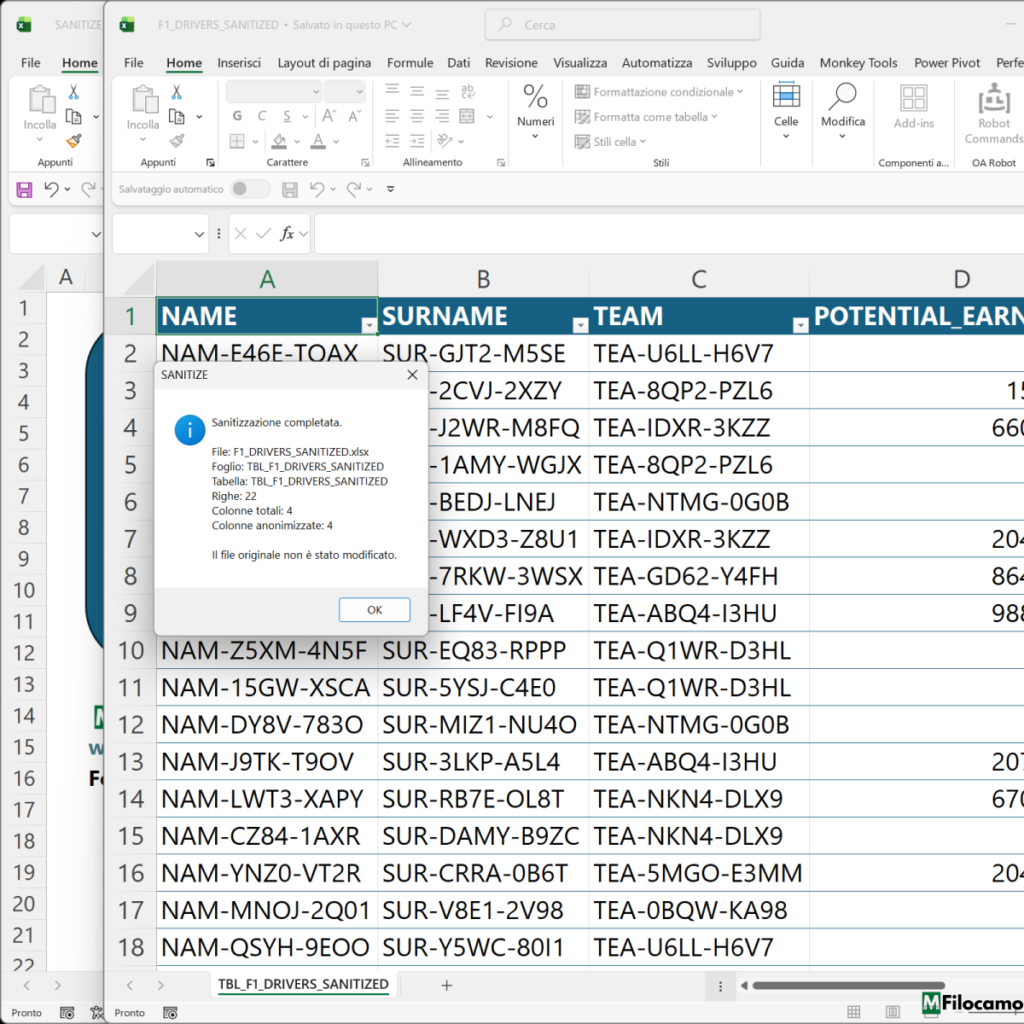Open the Monkey Tools tab

pos(858,63)
